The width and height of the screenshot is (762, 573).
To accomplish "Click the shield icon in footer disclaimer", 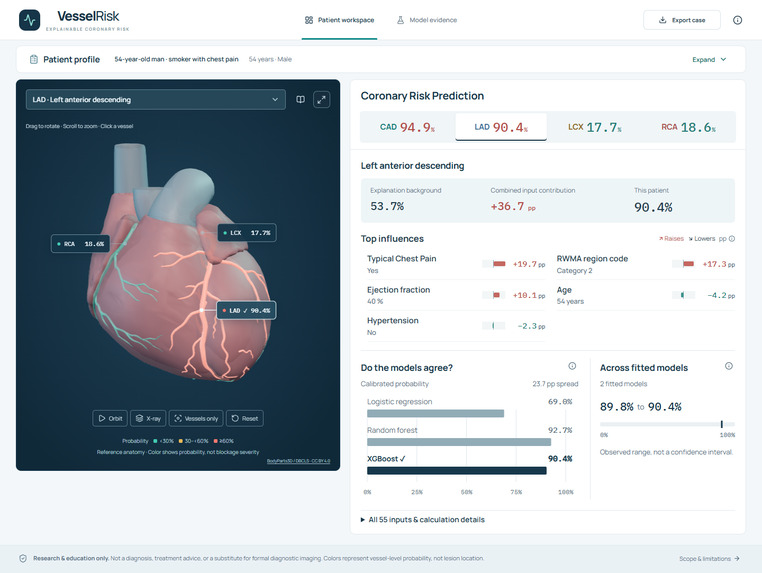I will [x=23, y=558].
